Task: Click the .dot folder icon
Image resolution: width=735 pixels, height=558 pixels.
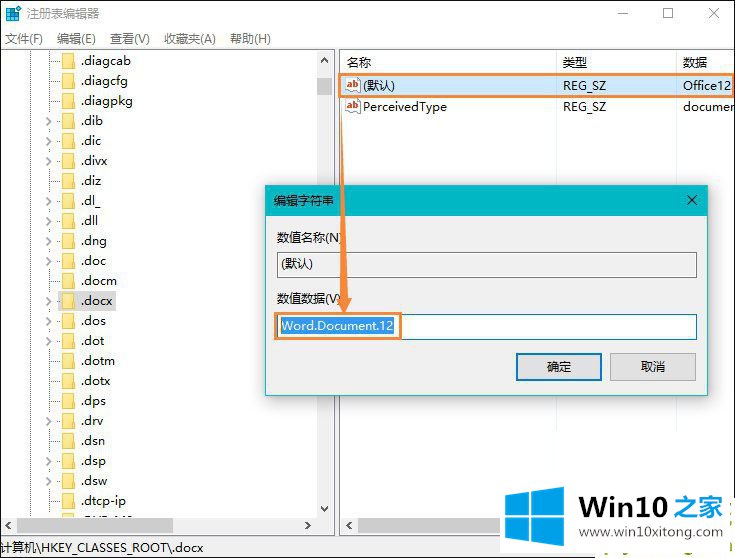Action: click(68, 341)
